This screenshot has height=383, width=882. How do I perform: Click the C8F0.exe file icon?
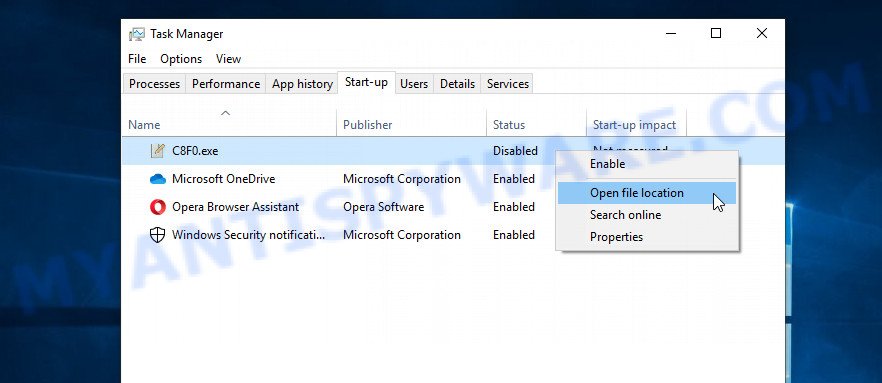158,151
